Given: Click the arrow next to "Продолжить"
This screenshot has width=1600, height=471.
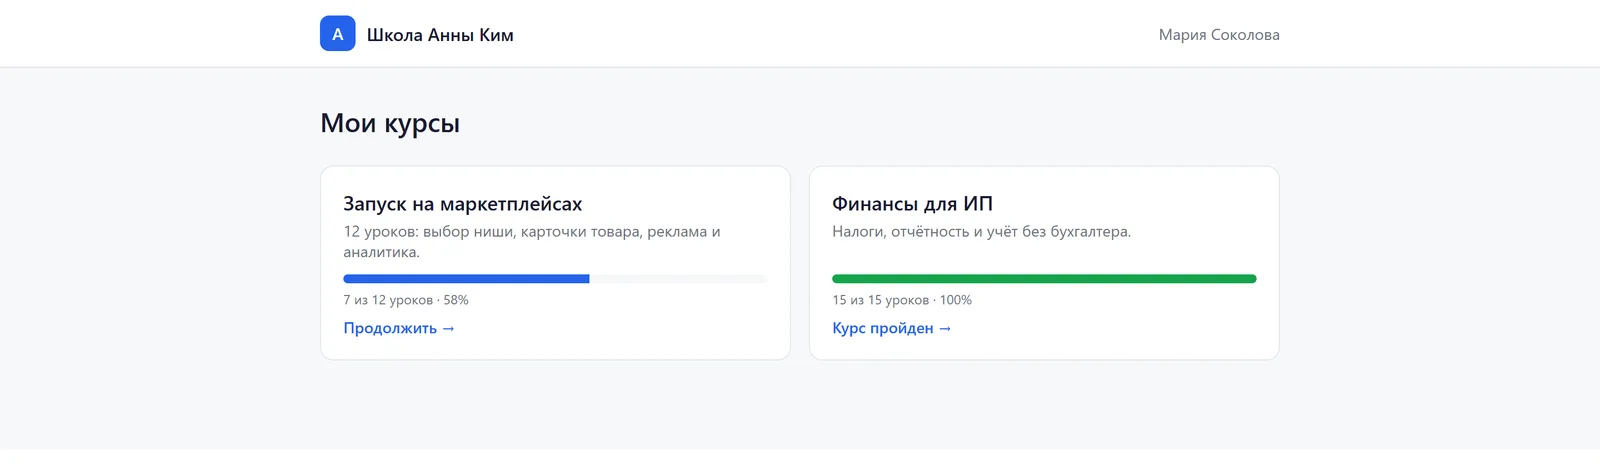Looking at the screenshot, I should [x=448, y=329].
